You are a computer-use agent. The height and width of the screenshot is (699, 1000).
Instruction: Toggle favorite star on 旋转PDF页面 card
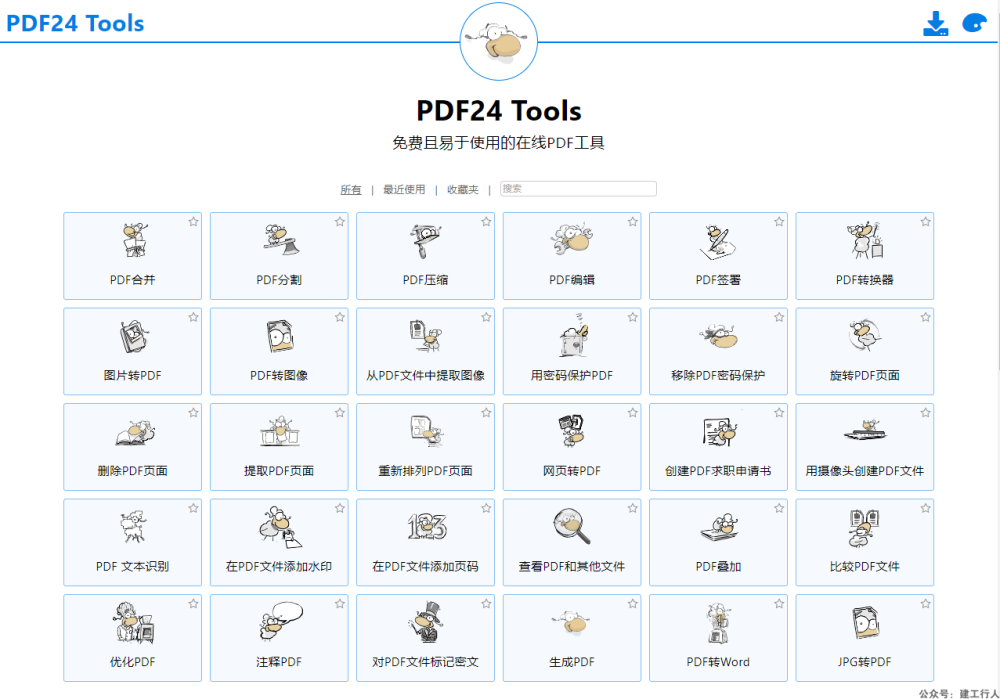925,317
